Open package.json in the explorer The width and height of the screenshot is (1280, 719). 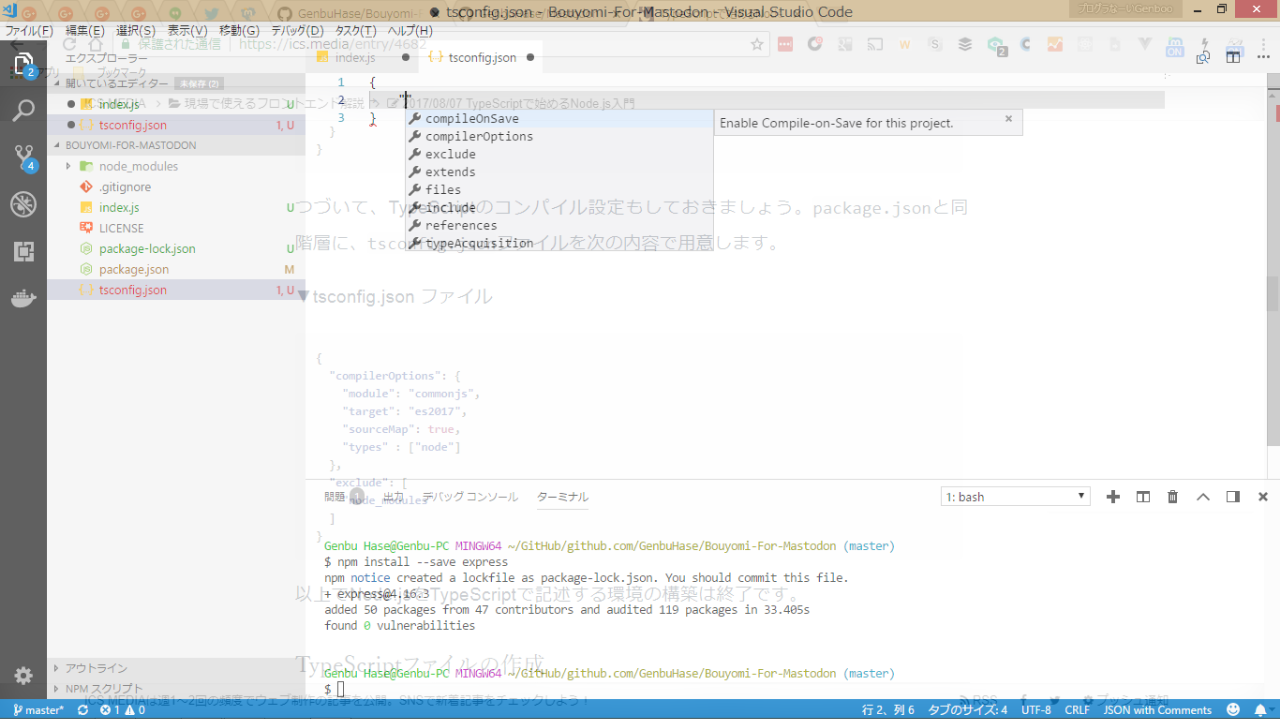coord(133,269)
